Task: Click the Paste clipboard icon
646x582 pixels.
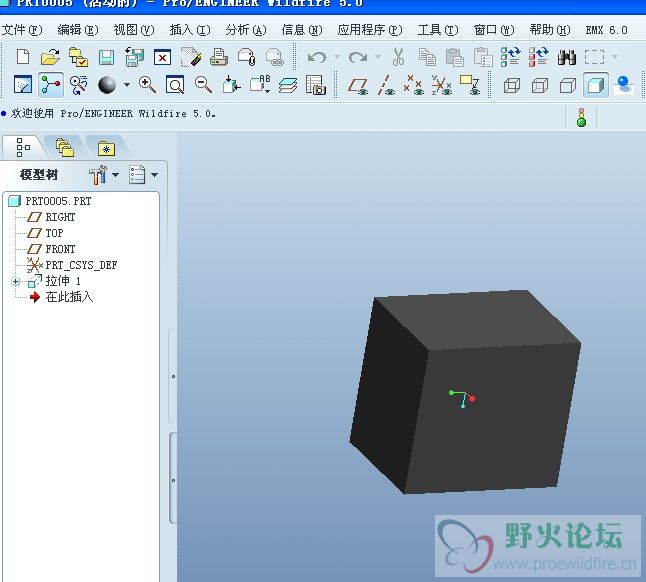Action: [x=455, y=57]
